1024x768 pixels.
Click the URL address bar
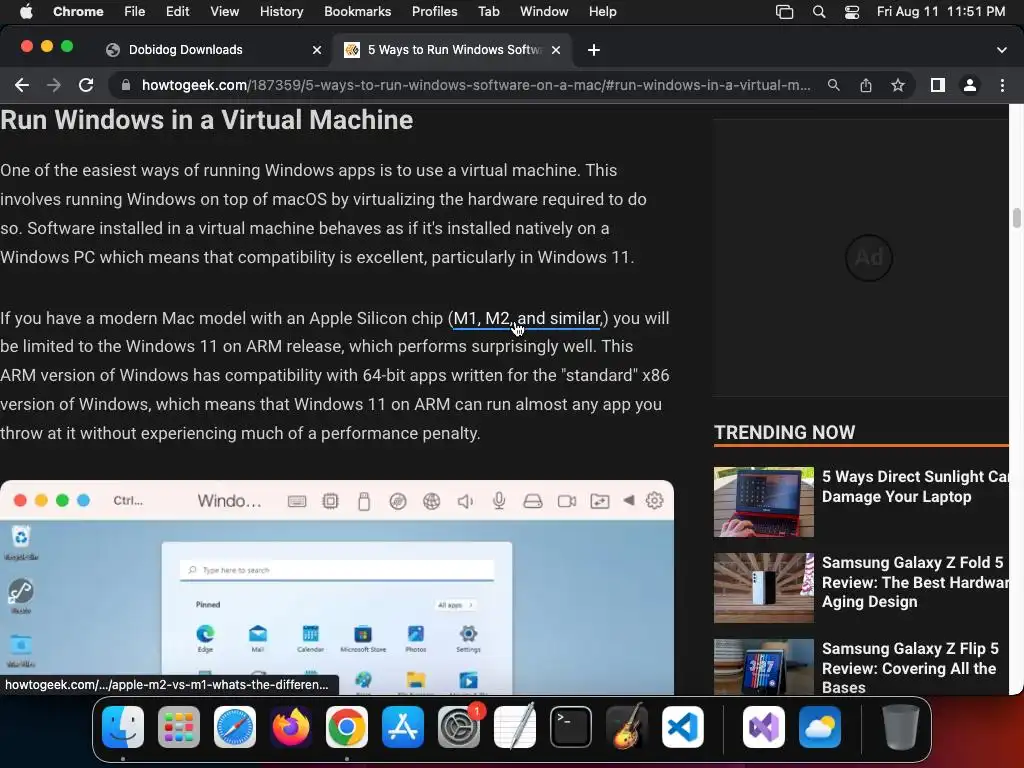pyautogui.click(x=475, y=85)
